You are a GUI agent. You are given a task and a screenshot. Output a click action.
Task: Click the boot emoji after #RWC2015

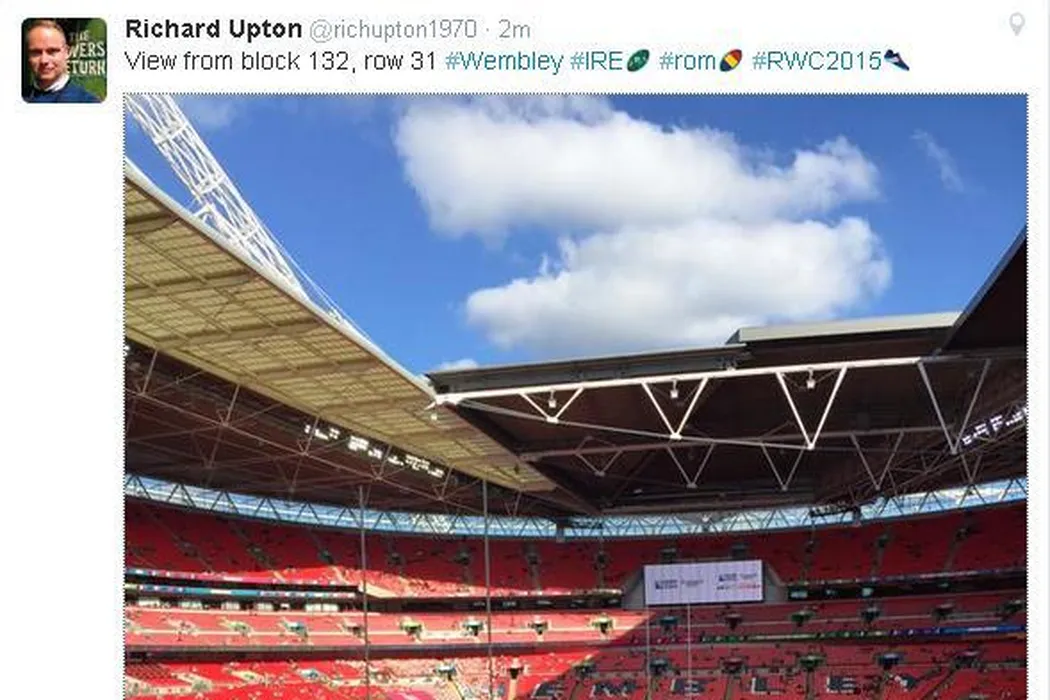(x=896, y=60)
